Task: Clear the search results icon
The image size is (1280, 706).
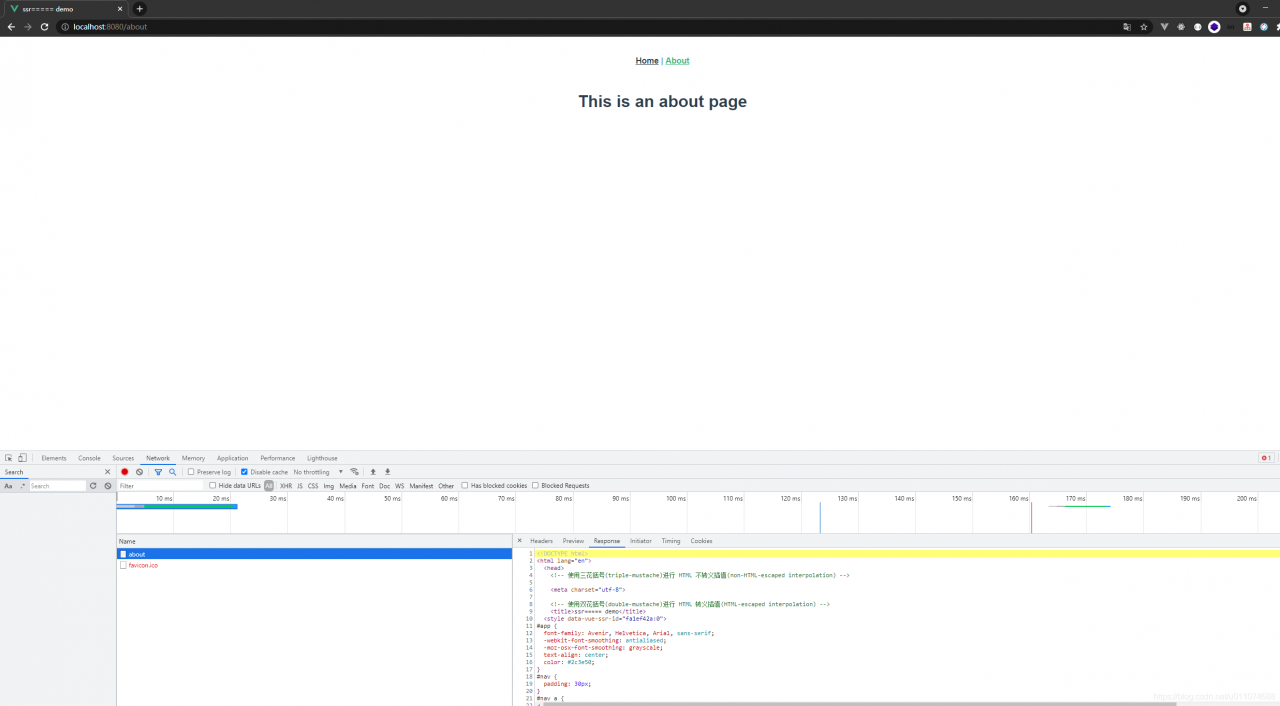Action: [108, 486]
